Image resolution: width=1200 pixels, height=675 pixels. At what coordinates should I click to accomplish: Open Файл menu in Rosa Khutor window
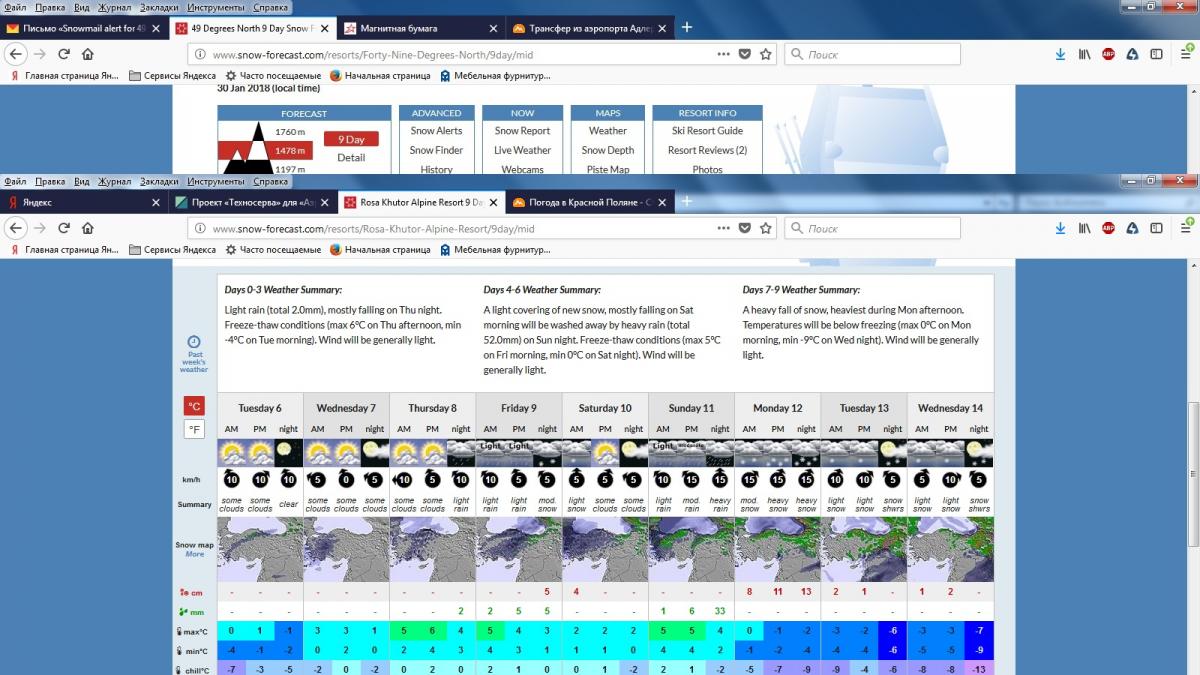point(15,182)
